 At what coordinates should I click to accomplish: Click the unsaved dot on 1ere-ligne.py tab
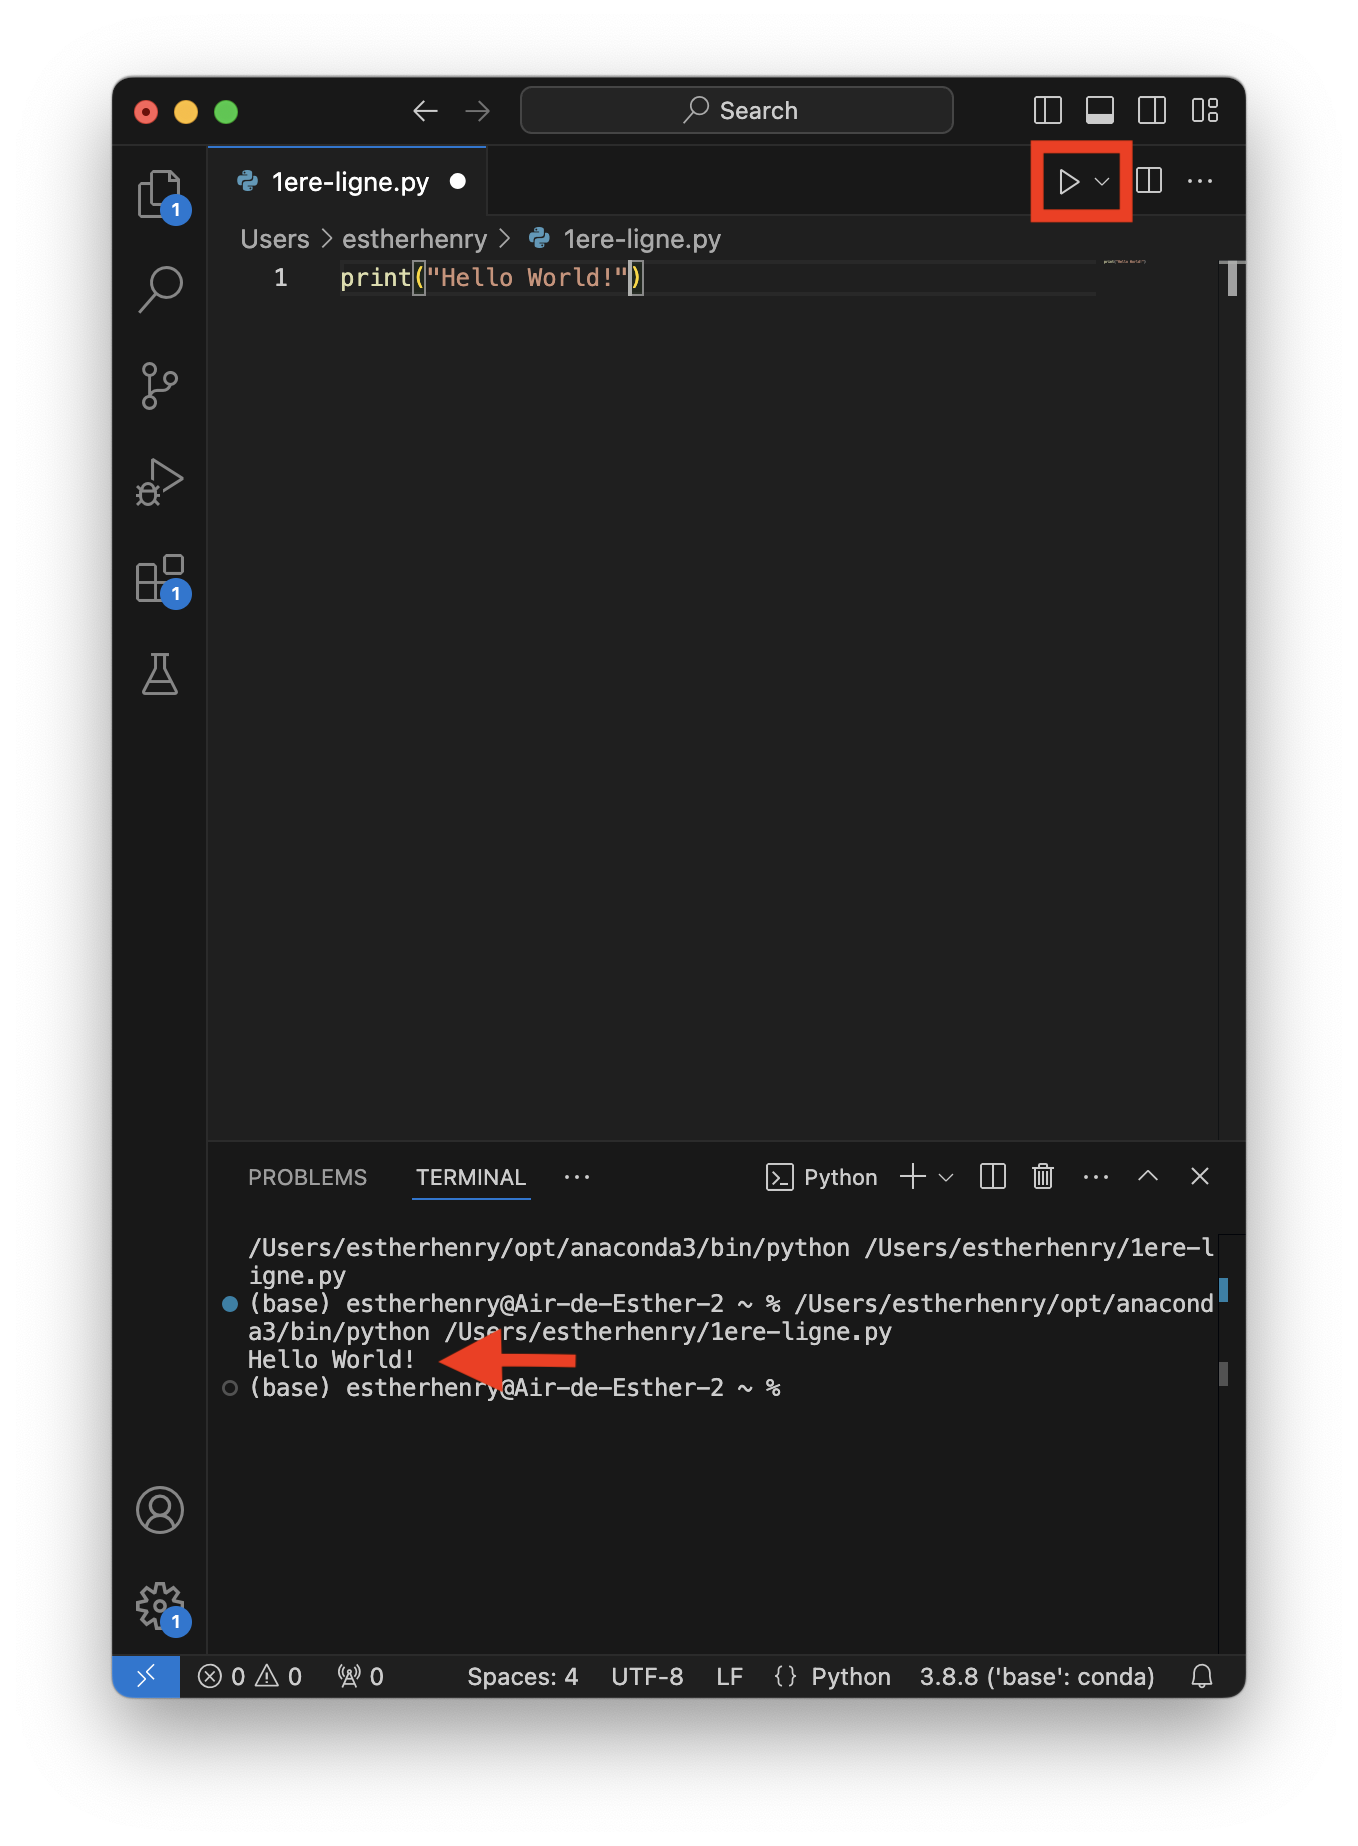[458, 181]
